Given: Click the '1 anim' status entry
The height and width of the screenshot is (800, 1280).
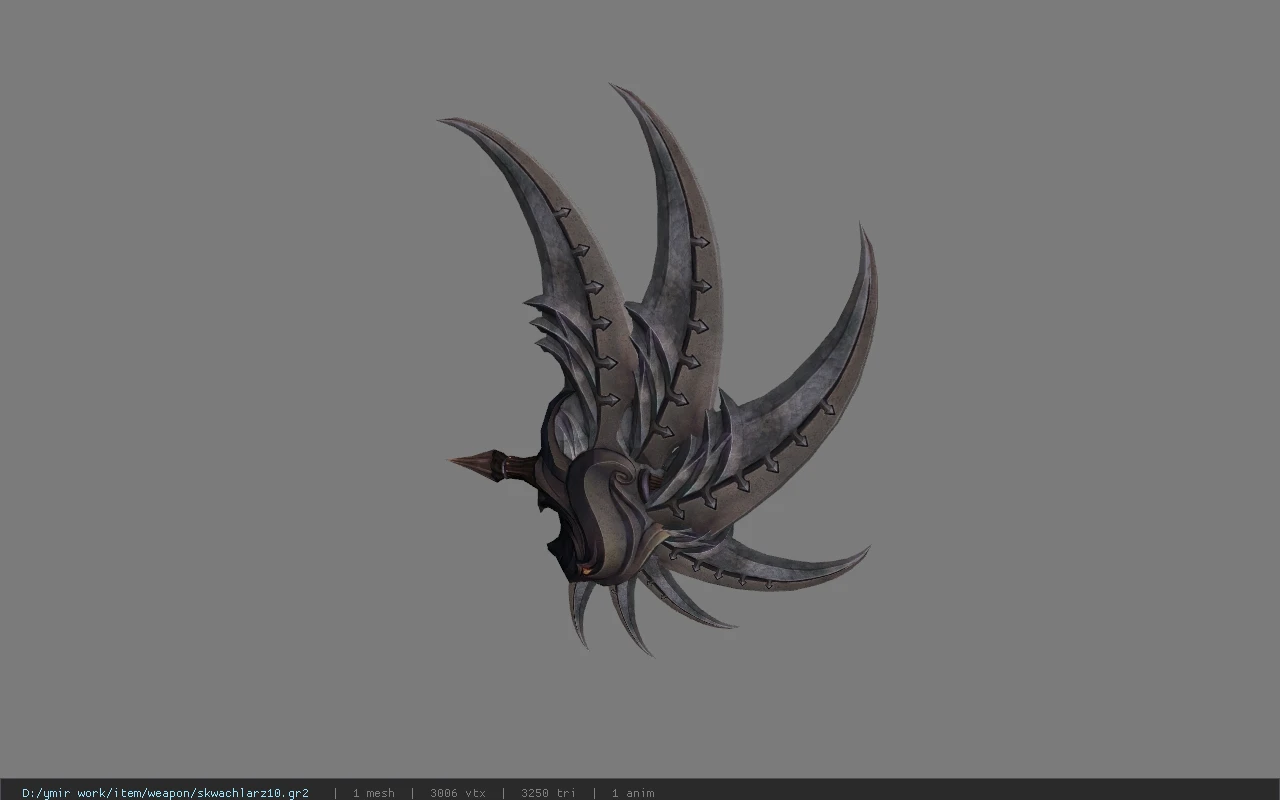Looking at the screenshot, I should [x=633, y=793].
